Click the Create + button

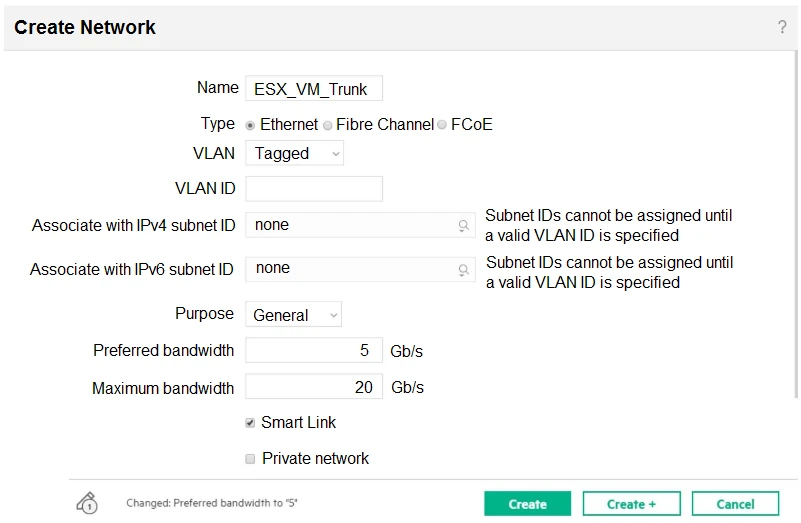(631, 504)
